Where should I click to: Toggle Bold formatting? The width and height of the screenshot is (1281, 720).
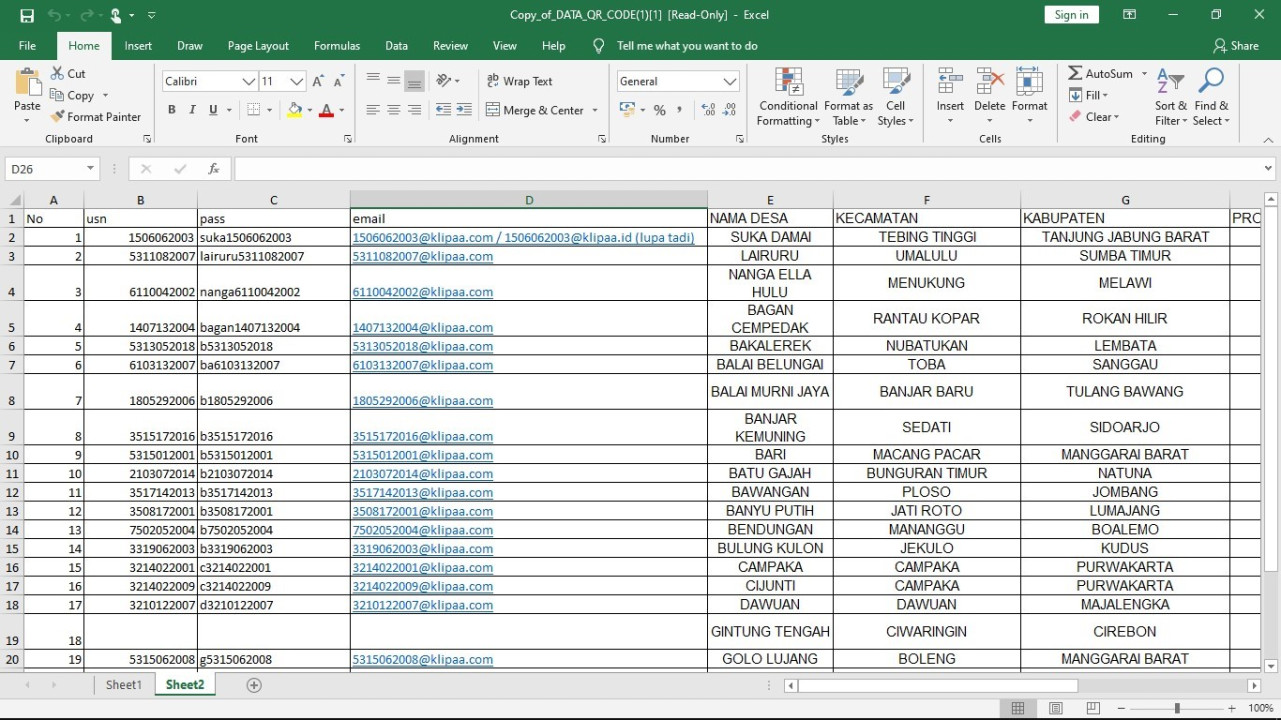(171, 110)
